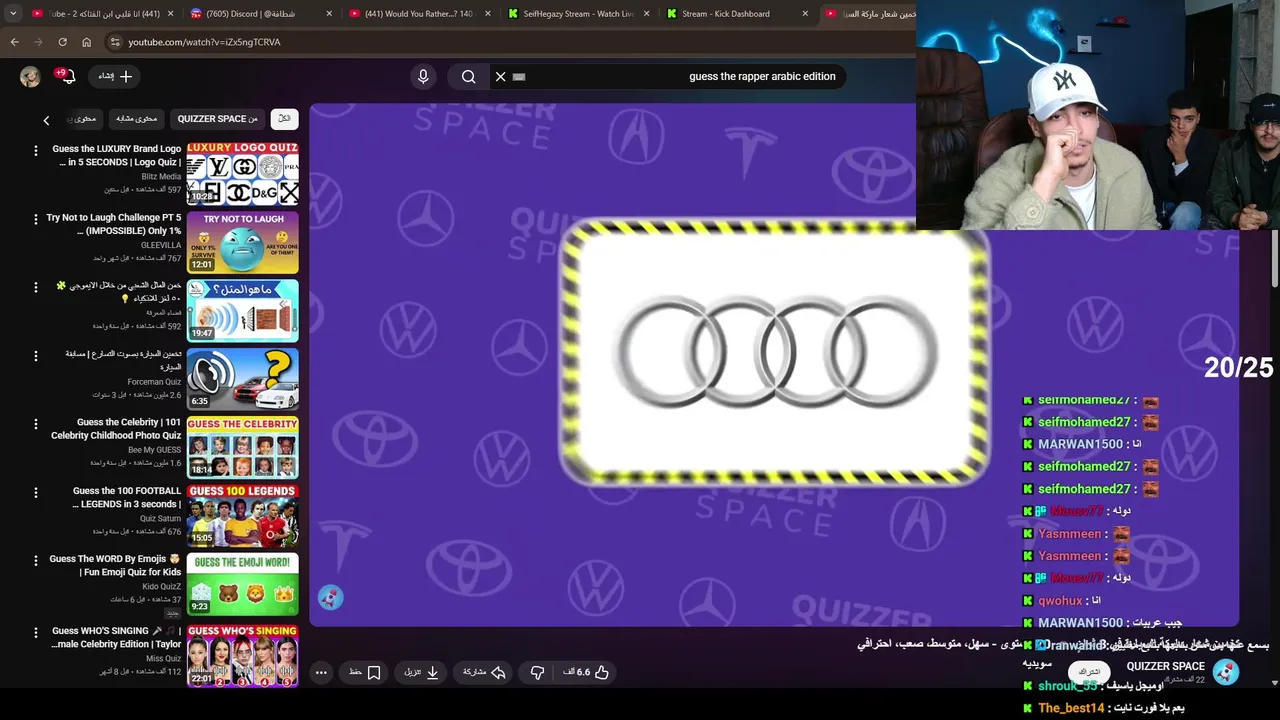Close the 'Would You Rather...?' tab
The height and width of the screenshot is (720, 1280).
tap(487, 14)
